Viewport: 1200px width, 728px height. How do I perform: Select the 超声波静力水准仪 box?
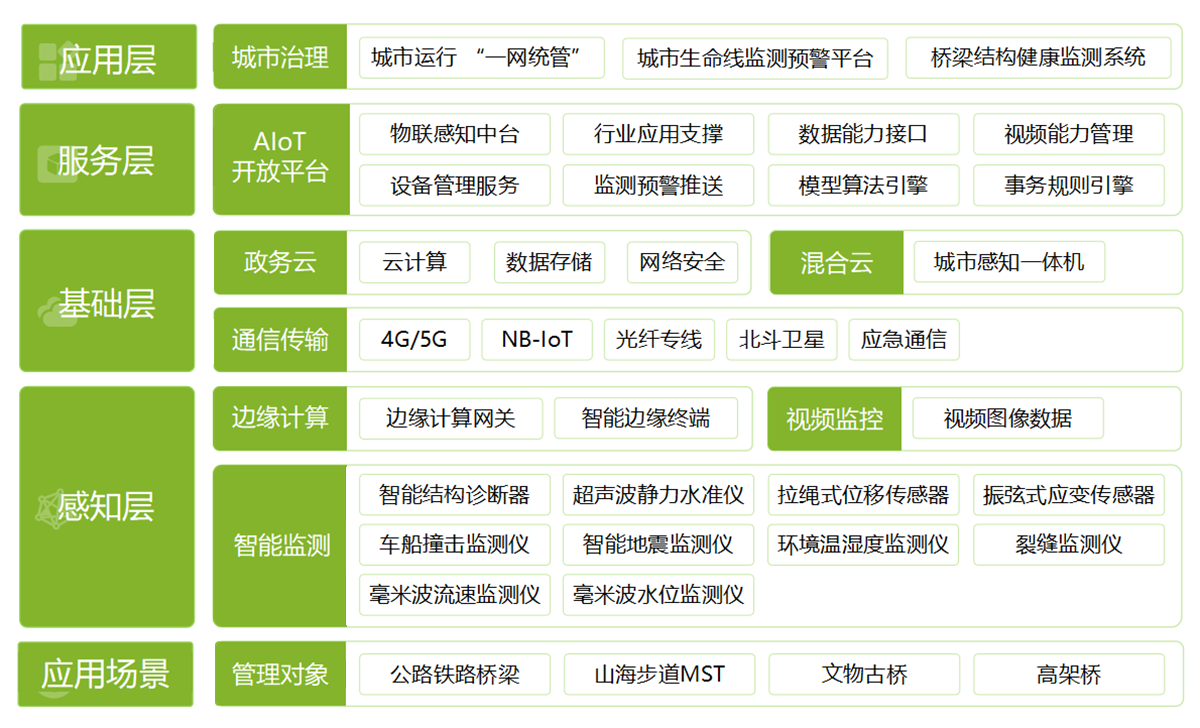point(659,495)
